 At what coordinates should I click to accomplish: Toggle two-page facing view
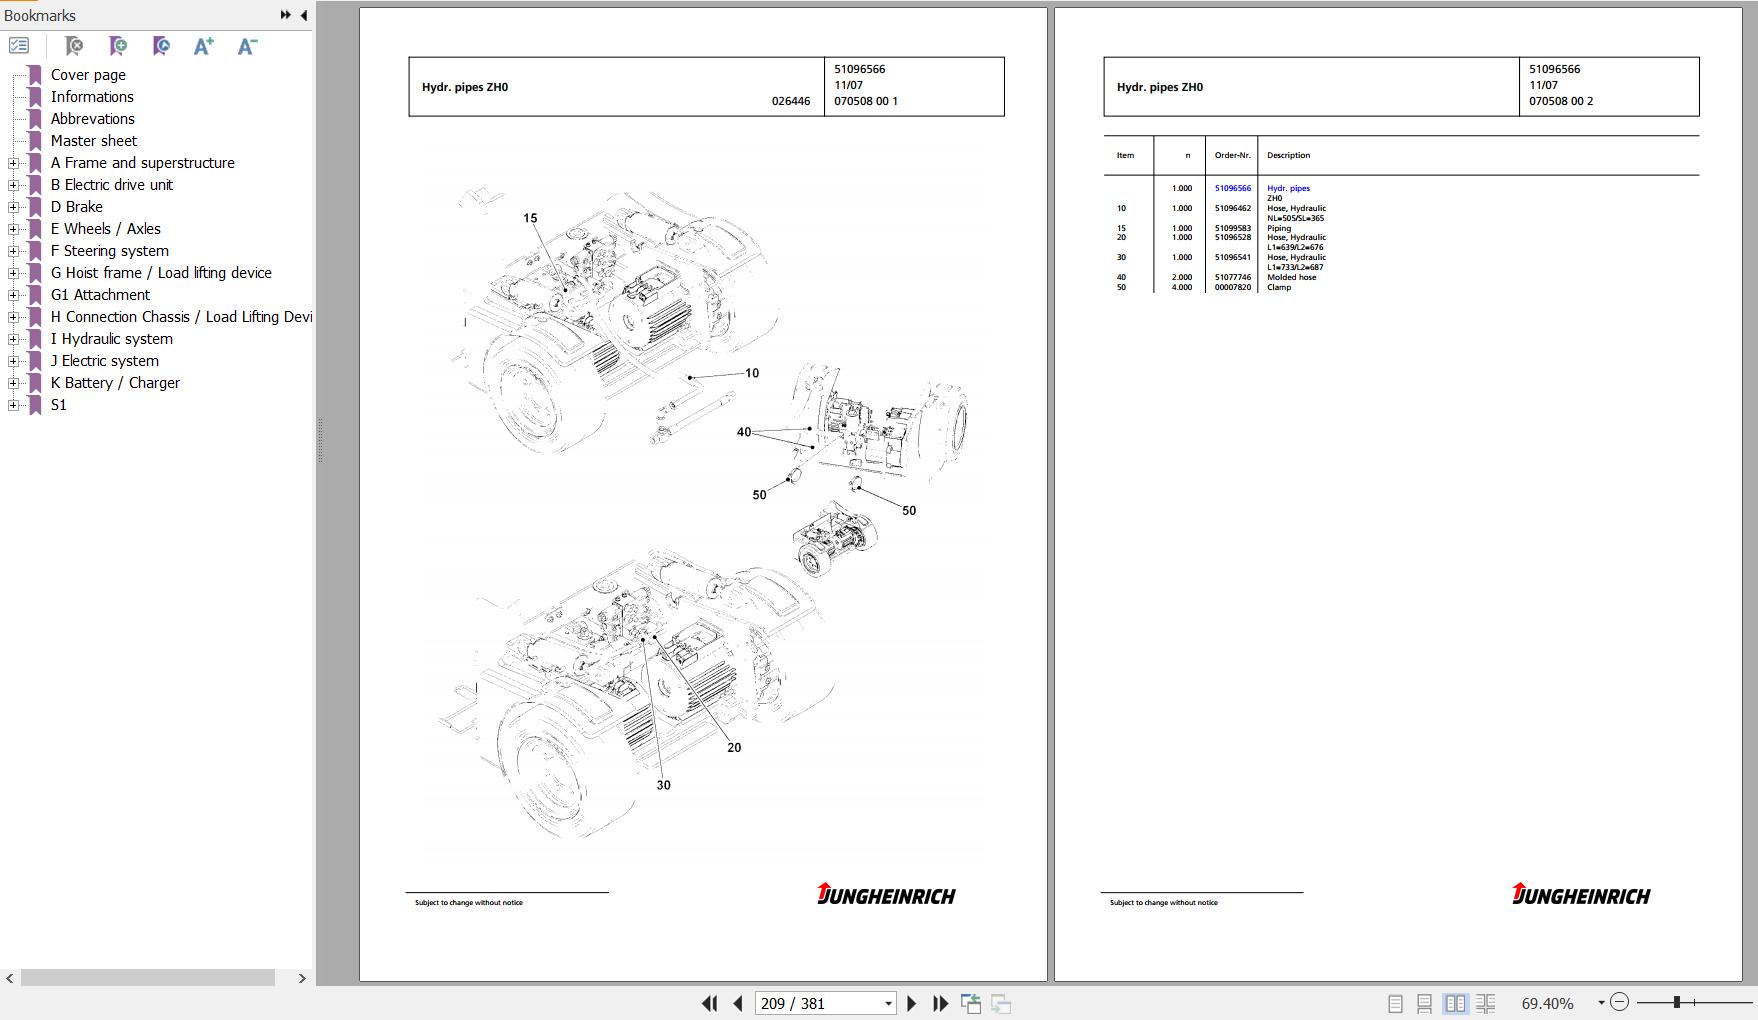pos(1455,1003)
